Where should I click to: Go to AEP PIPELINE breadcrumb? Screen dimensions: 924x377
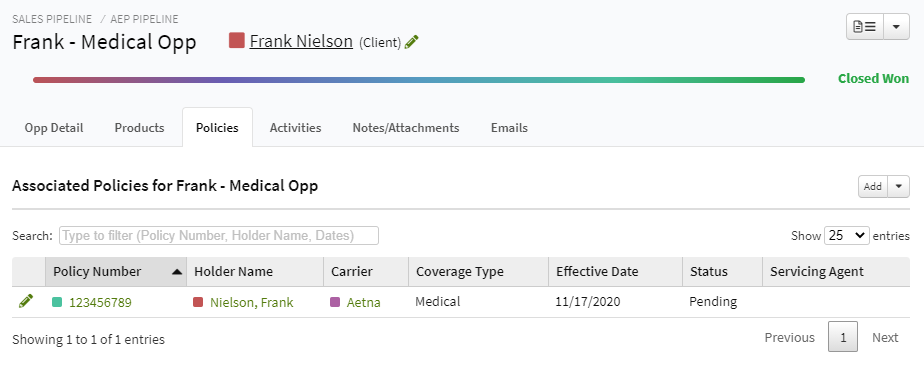coord(144,19)
